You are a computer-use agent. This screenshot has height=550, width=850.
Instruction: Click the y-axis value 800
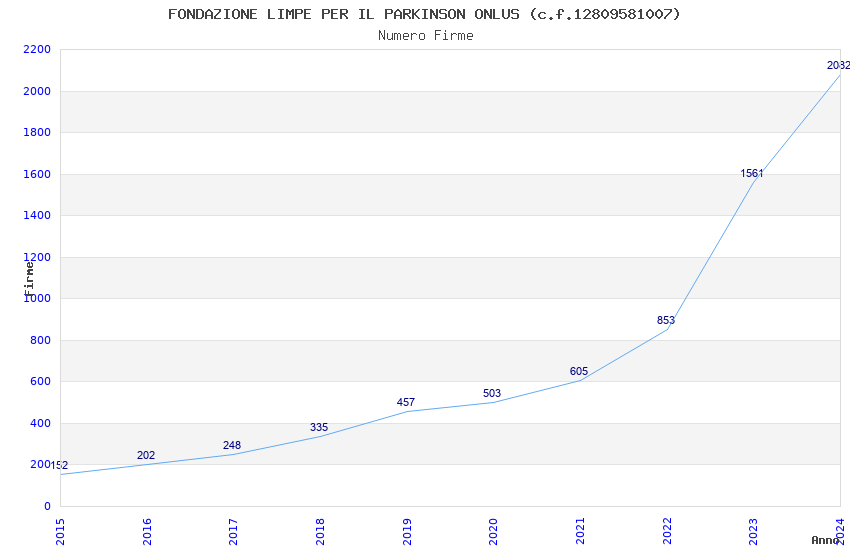[40, 340]
